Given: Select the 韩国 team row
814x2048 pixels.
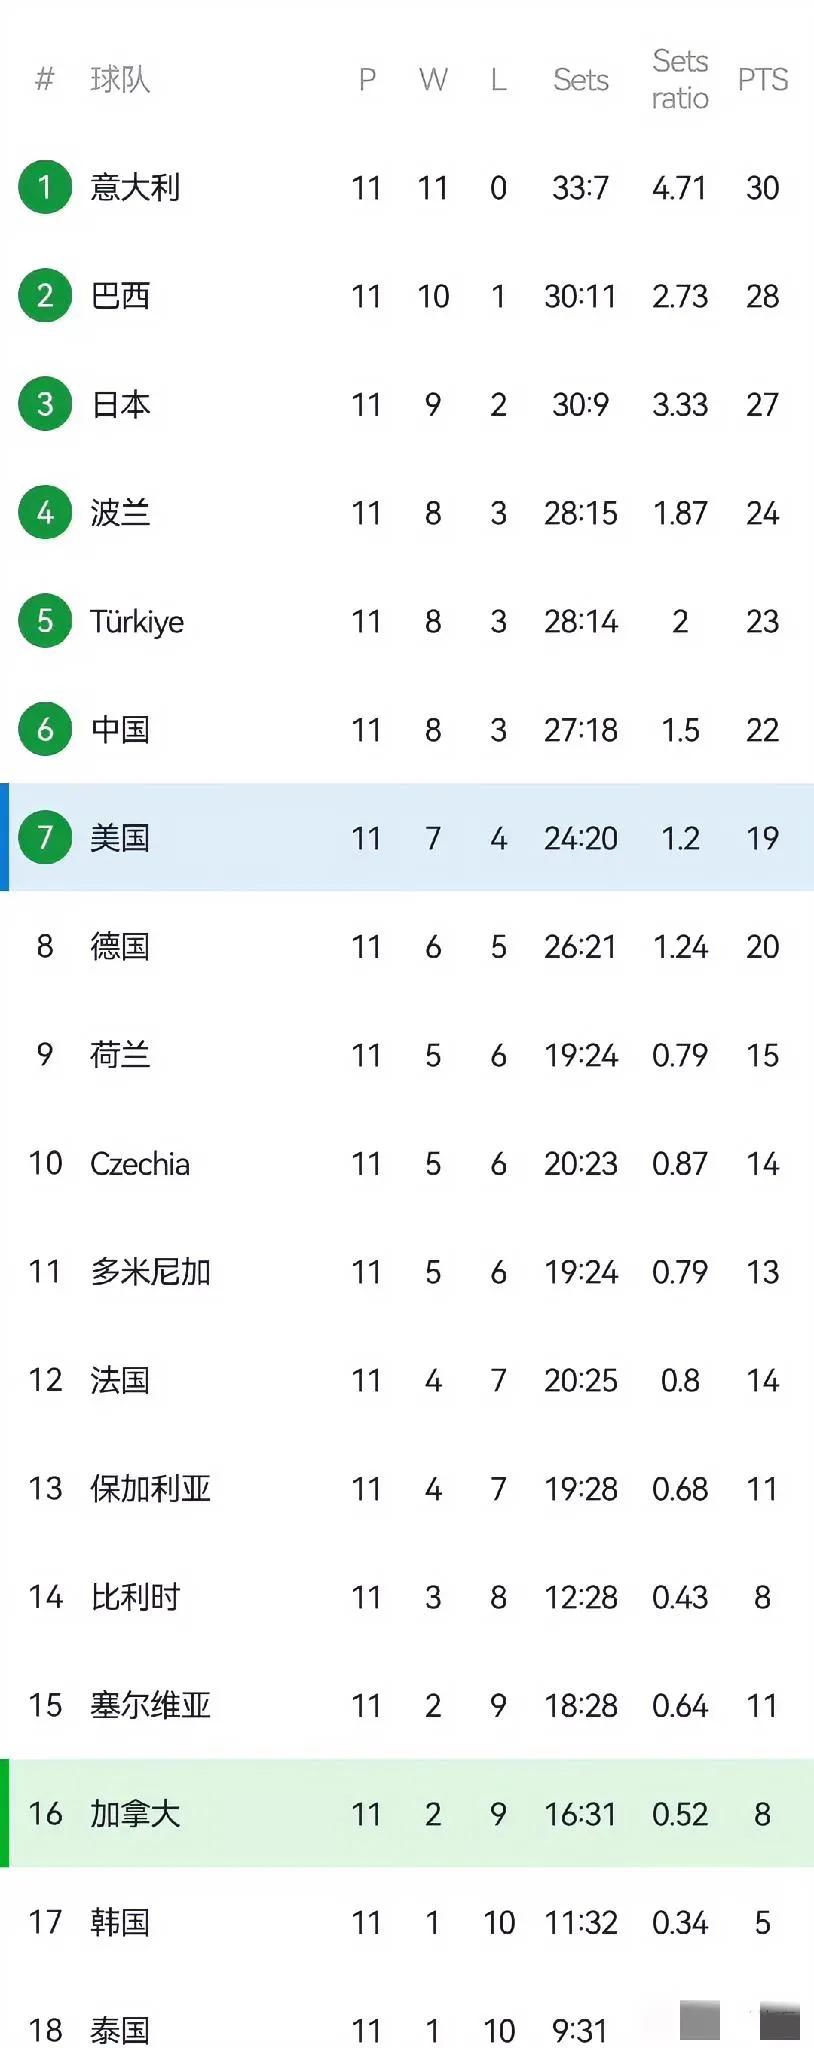Looking at the screenshot, I should [407, 1922].
